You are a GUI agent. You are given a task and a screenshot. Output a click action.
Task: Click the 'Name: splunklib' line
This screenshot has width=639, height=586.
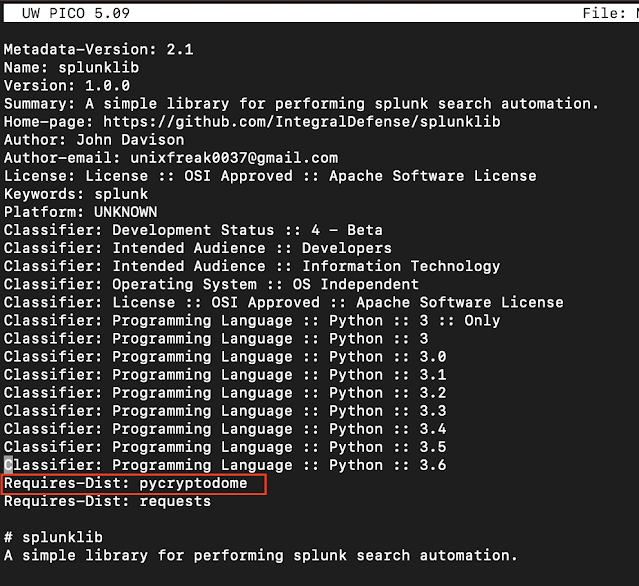tap(71, 67)
